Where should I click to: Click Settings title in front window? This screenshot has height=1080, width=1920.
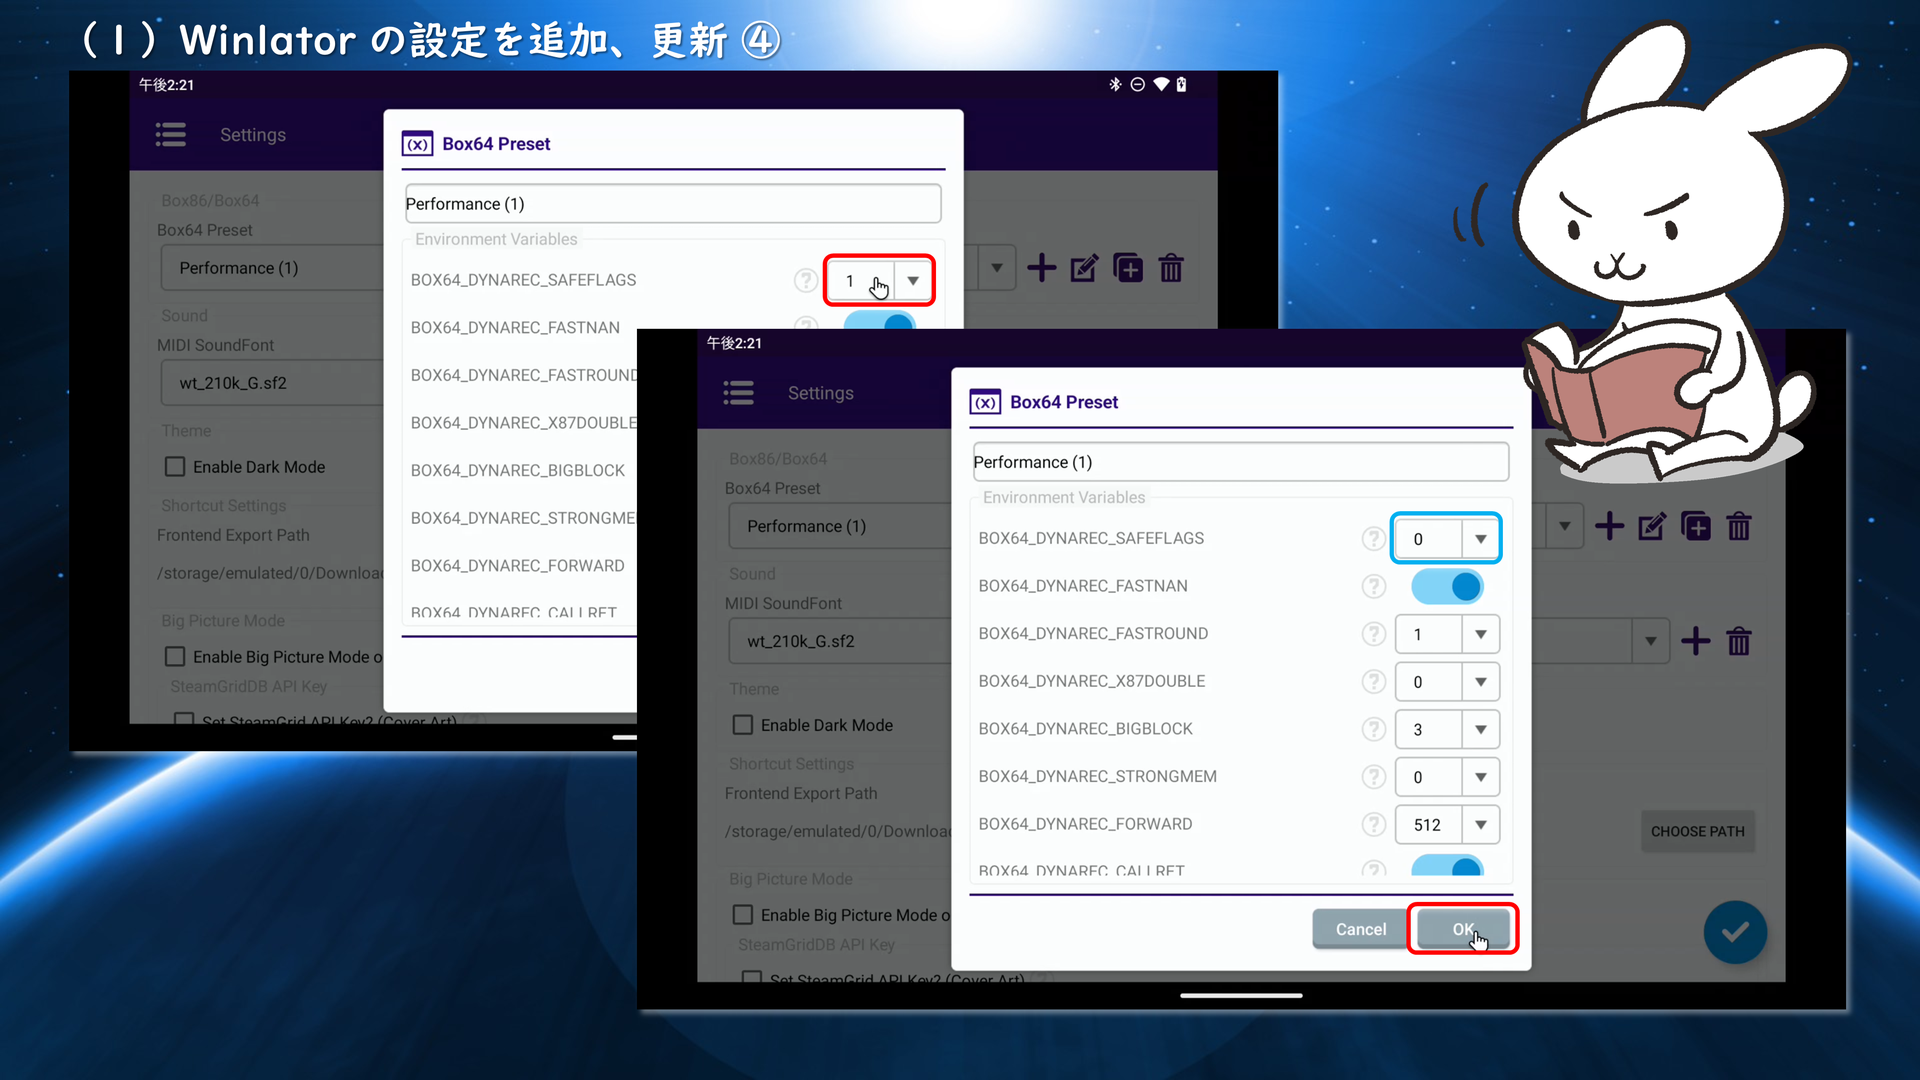pos(820,393)
